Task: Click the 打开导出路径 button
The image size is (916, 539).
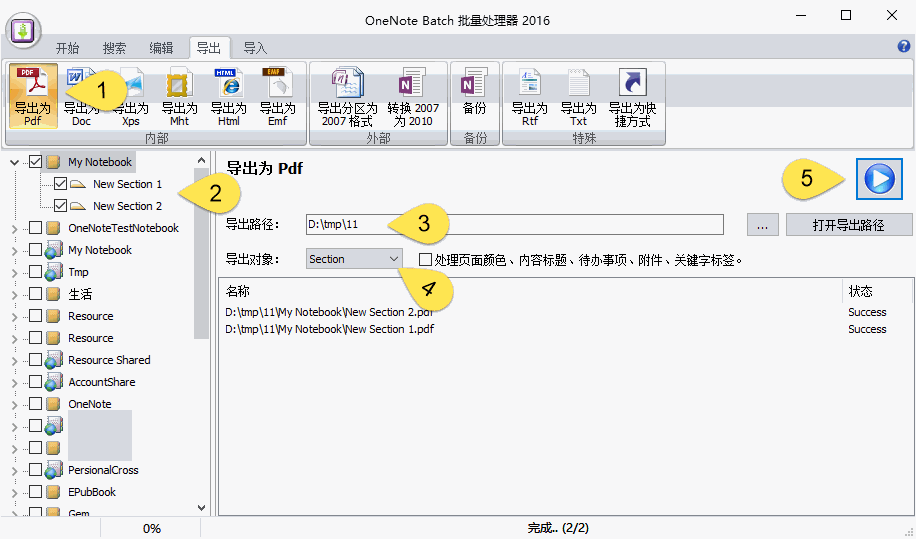Action: 848,225
